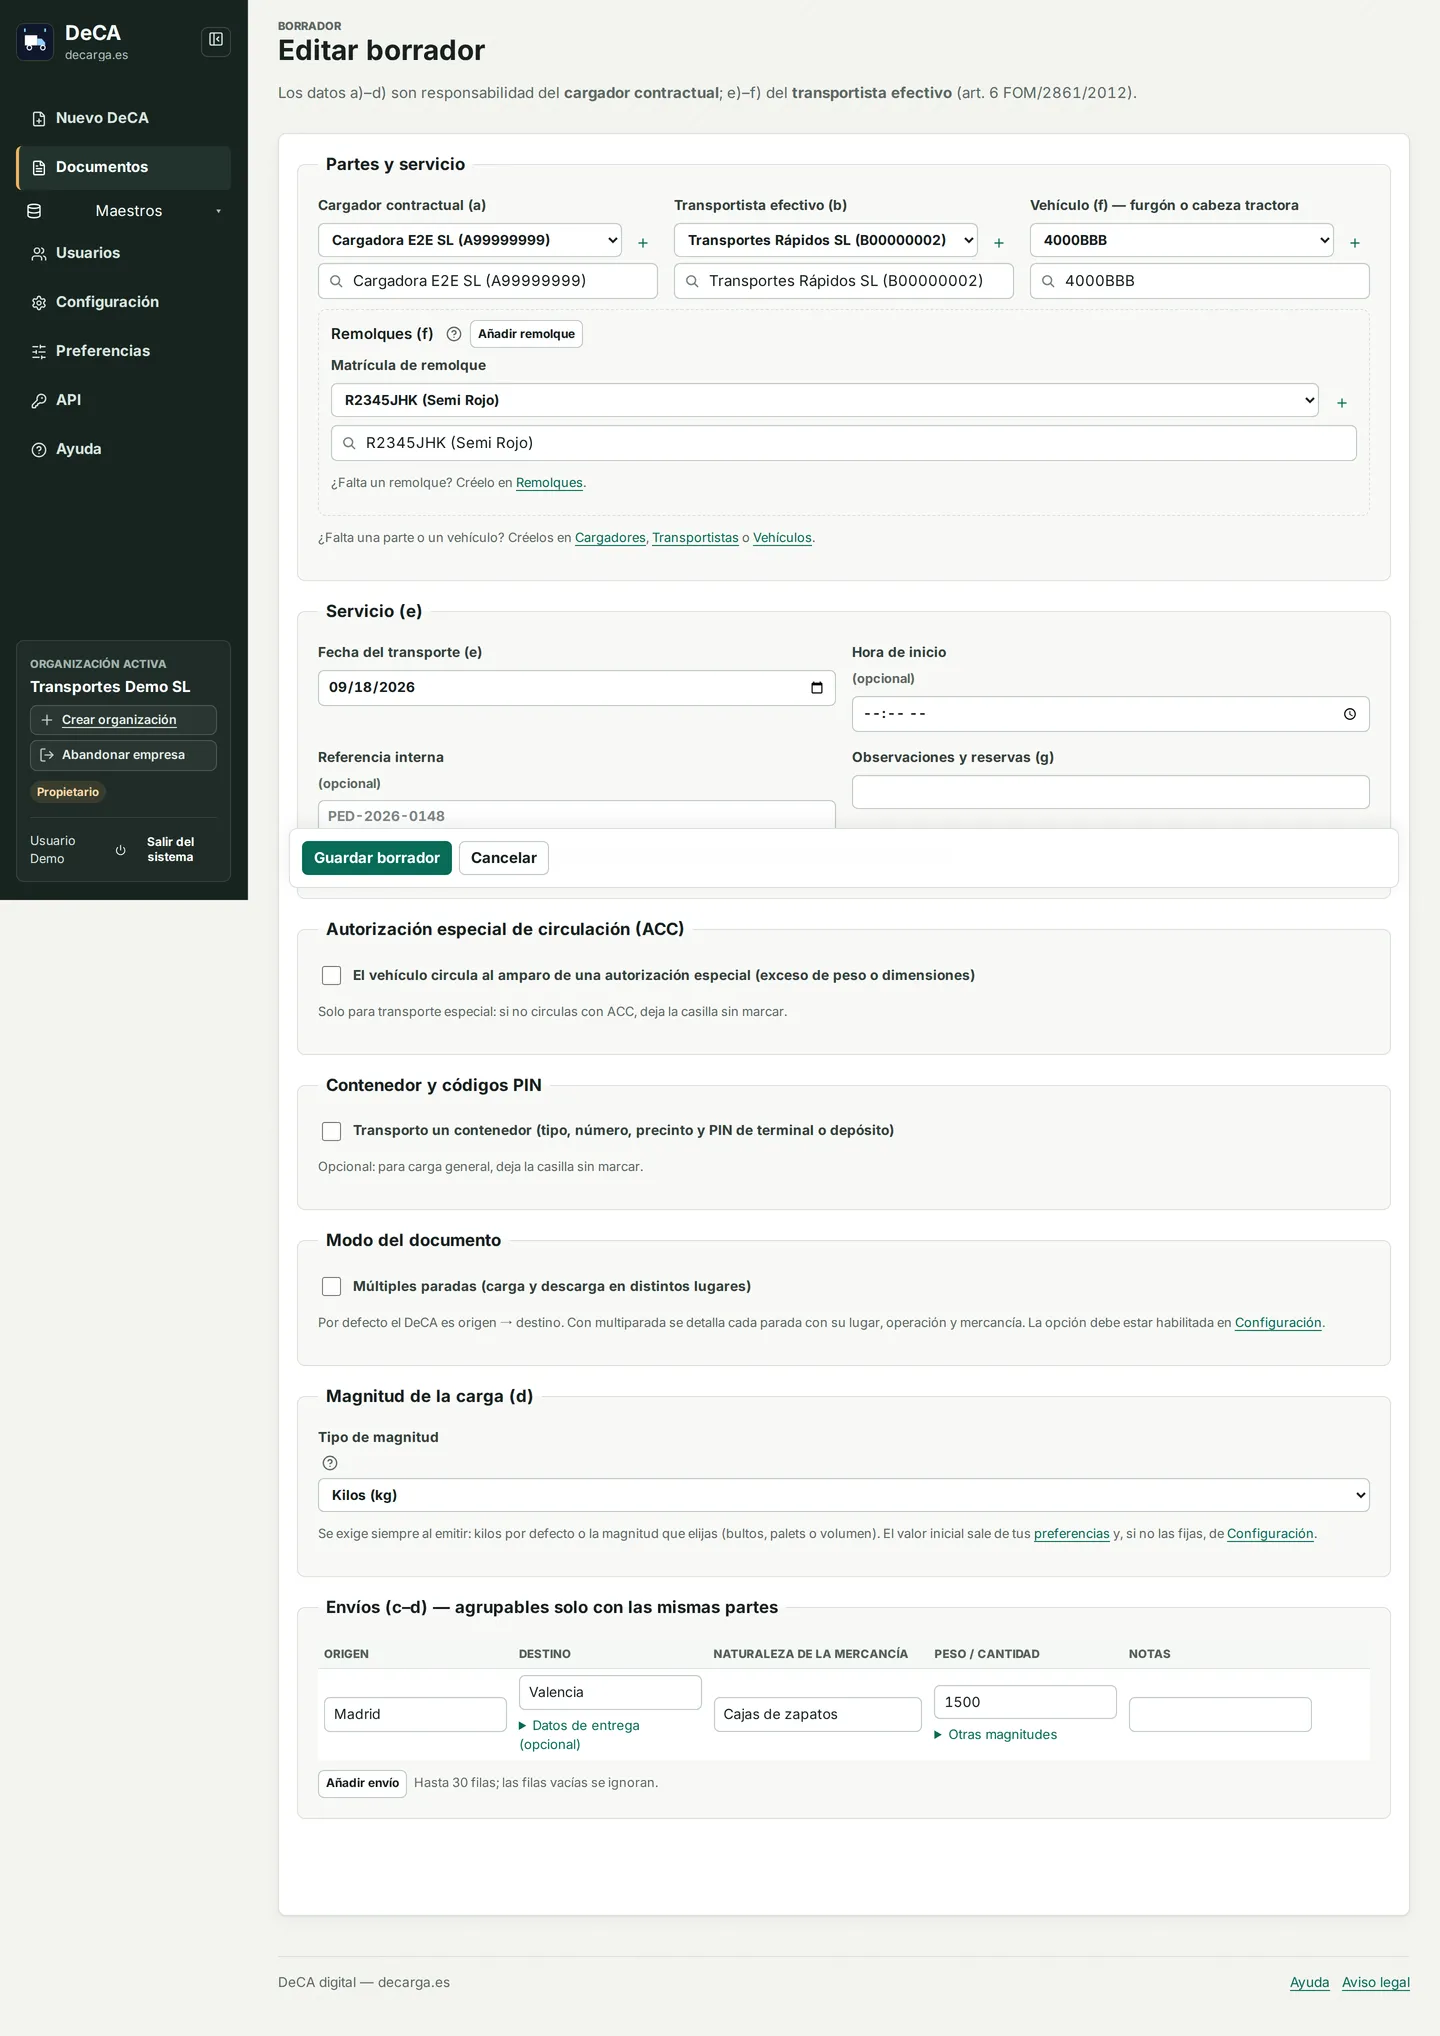The height and width of the screenshot is (2036, 1440).
Task: Toggle the Múltiples paradas checkbox
Action: pyautogui.click(x=332, y=1286)
